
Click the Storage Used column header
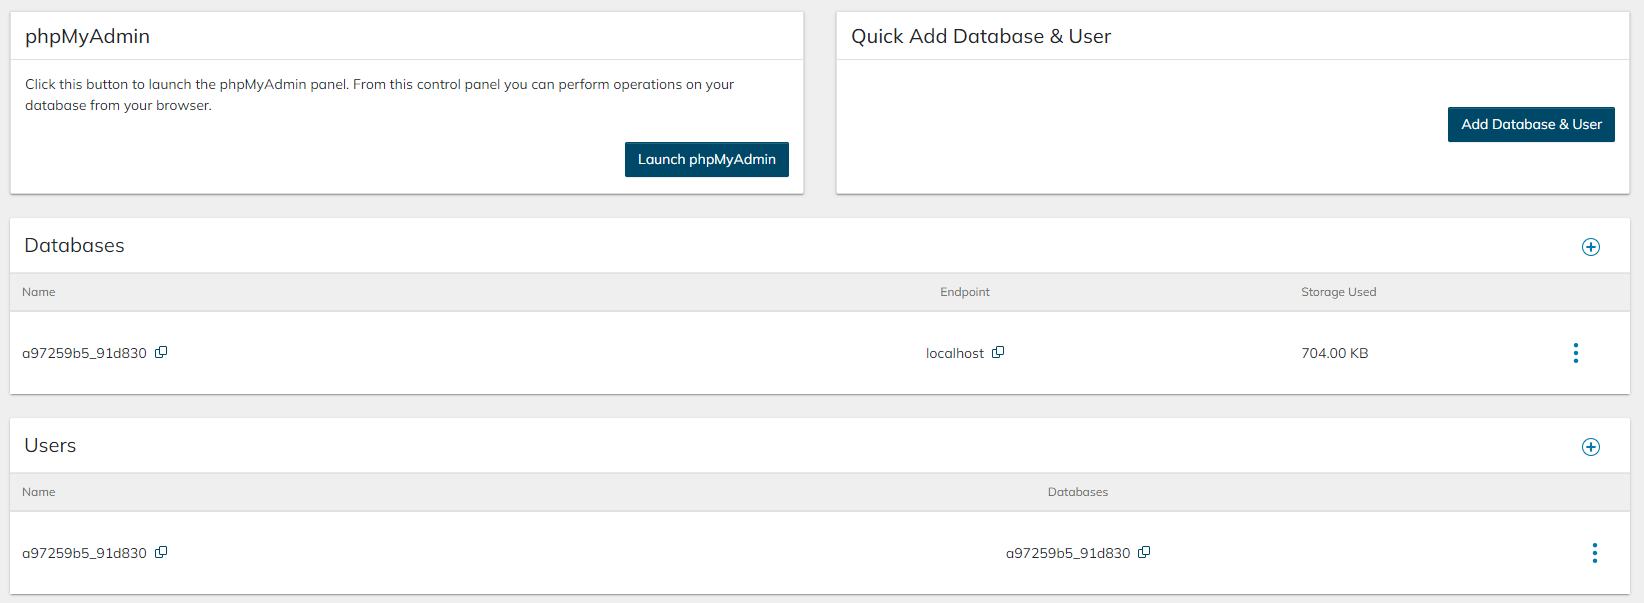click(x=1338, y=292)
